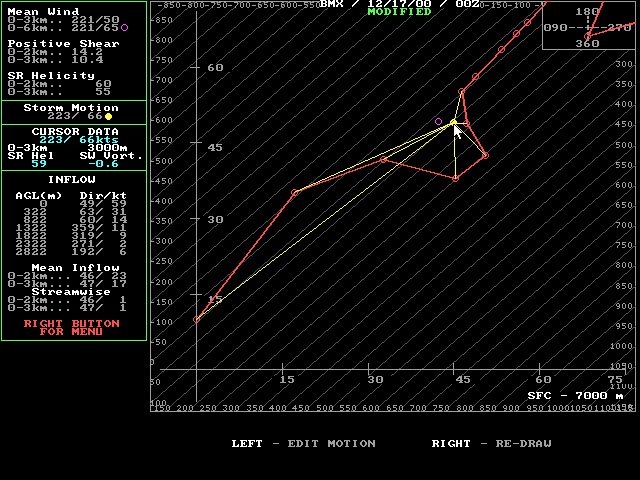Click the red hodograph point just right of the cursor
Viewport: 640px width, 480px height.
tap(467, 123)
